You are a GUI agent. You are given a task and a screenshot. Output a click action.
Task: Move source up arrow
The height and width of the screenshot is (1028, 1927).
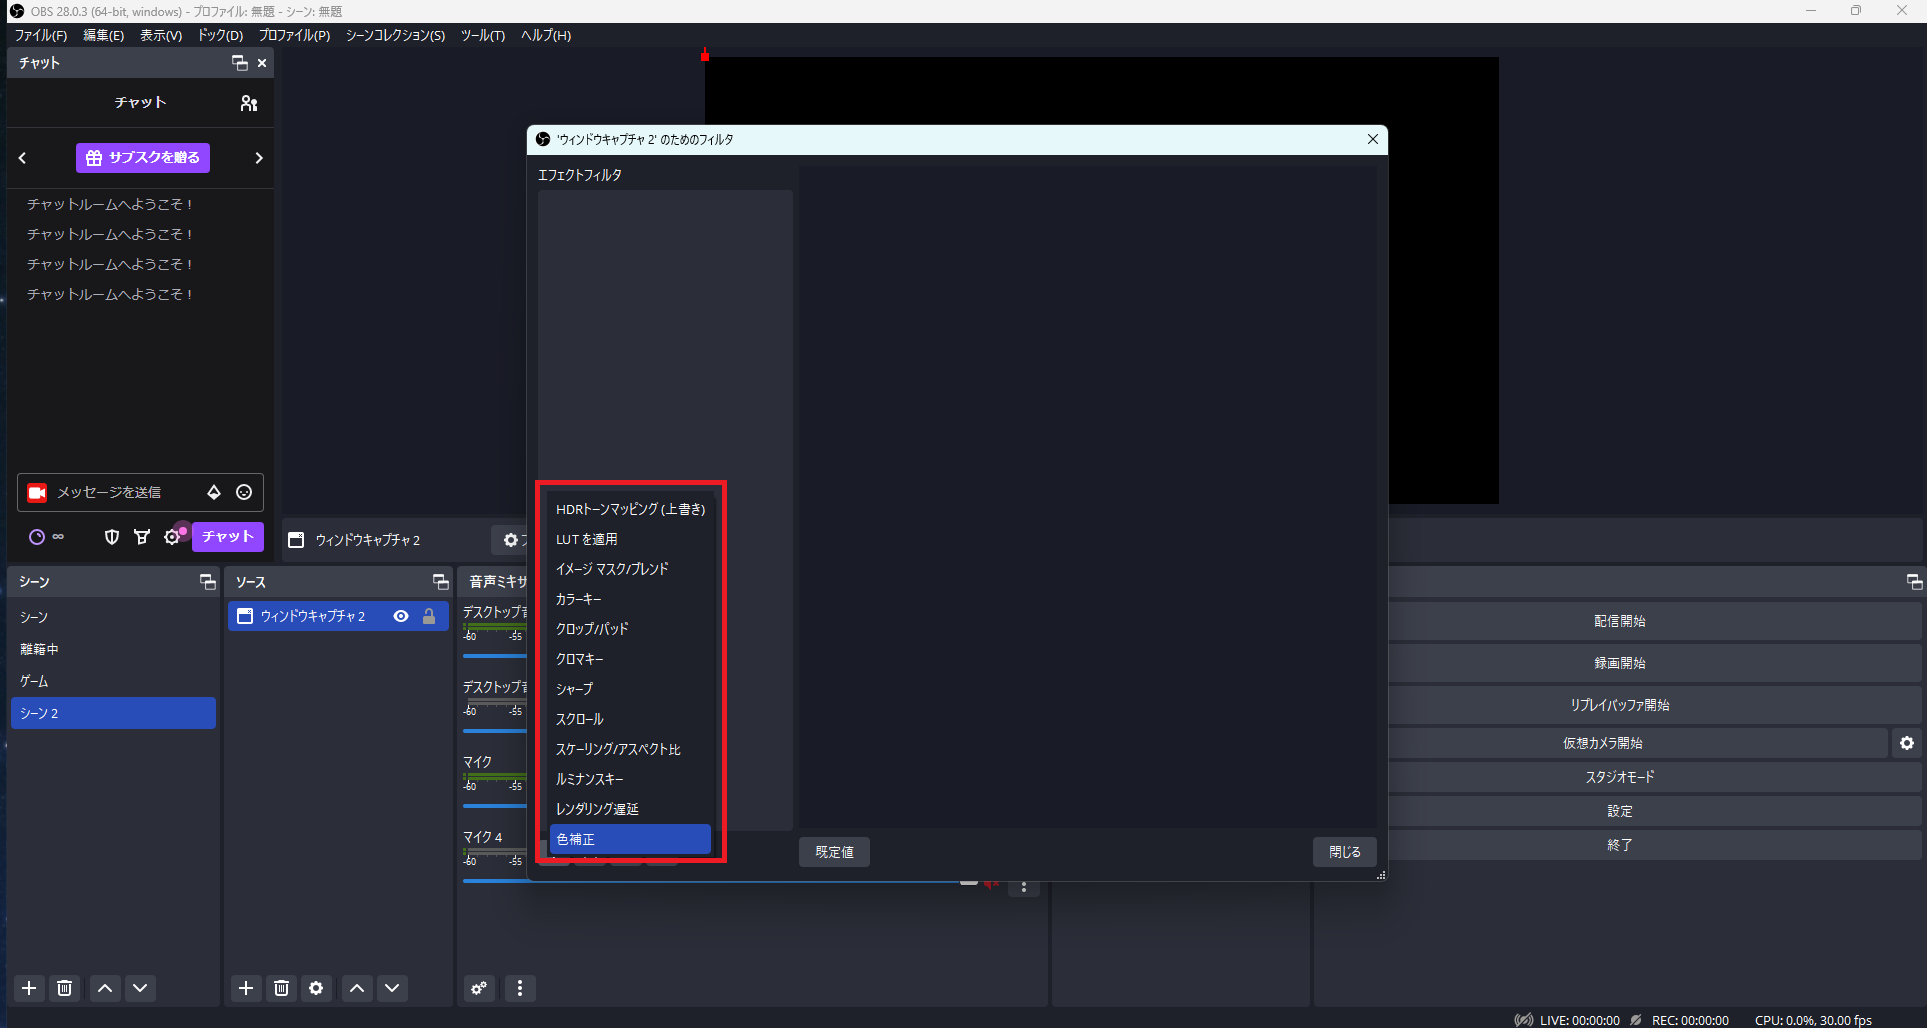click(357, 988)
